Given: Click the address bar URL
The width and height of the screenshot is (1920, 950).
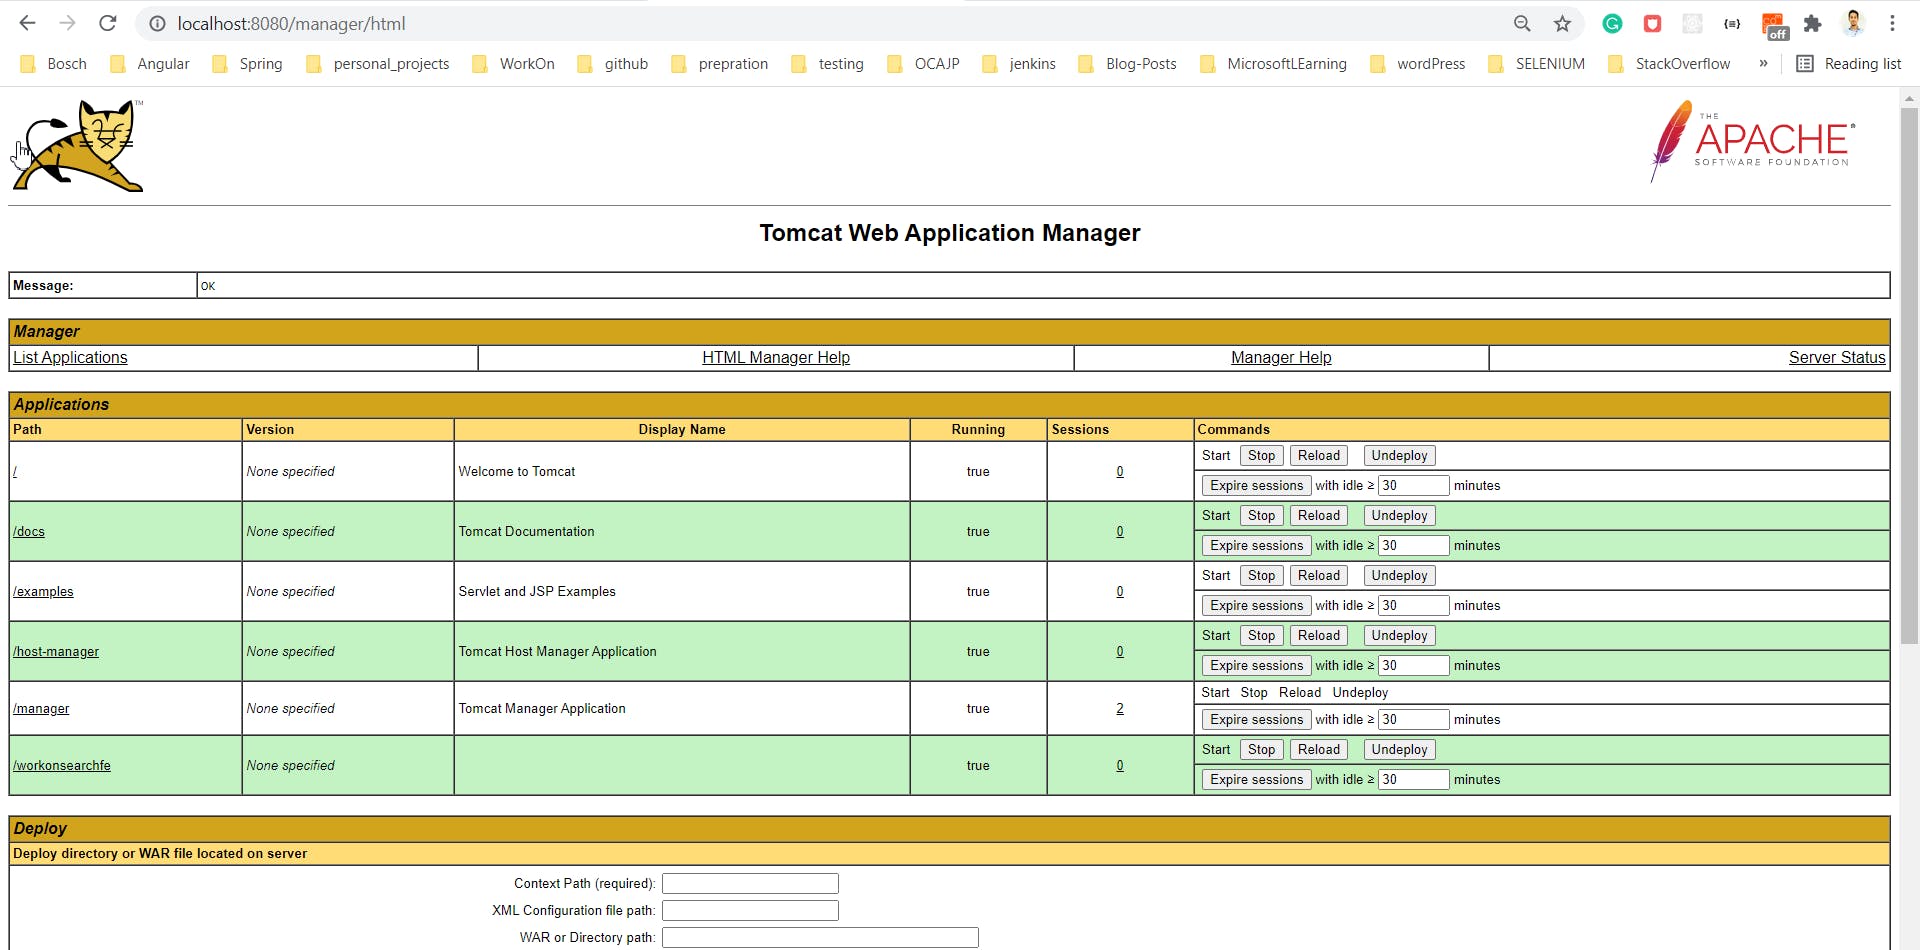Looking at the screenshot, I should click(x=291, y=23).
